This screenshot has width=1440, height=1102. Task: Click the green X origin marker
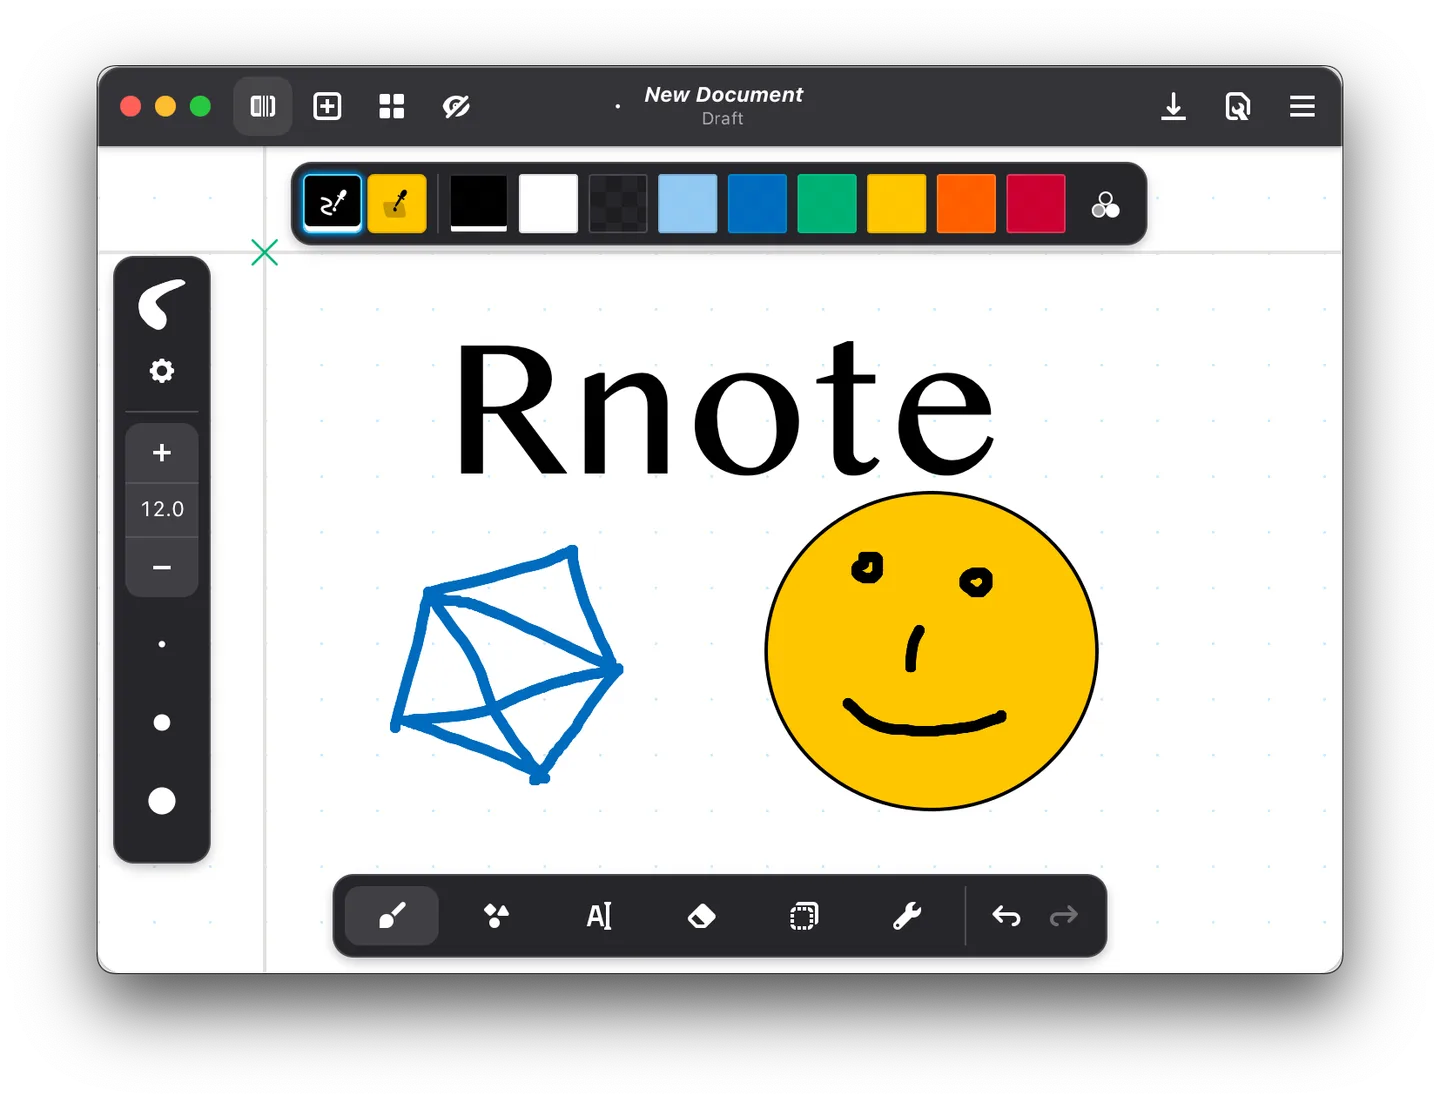[265, 252]
